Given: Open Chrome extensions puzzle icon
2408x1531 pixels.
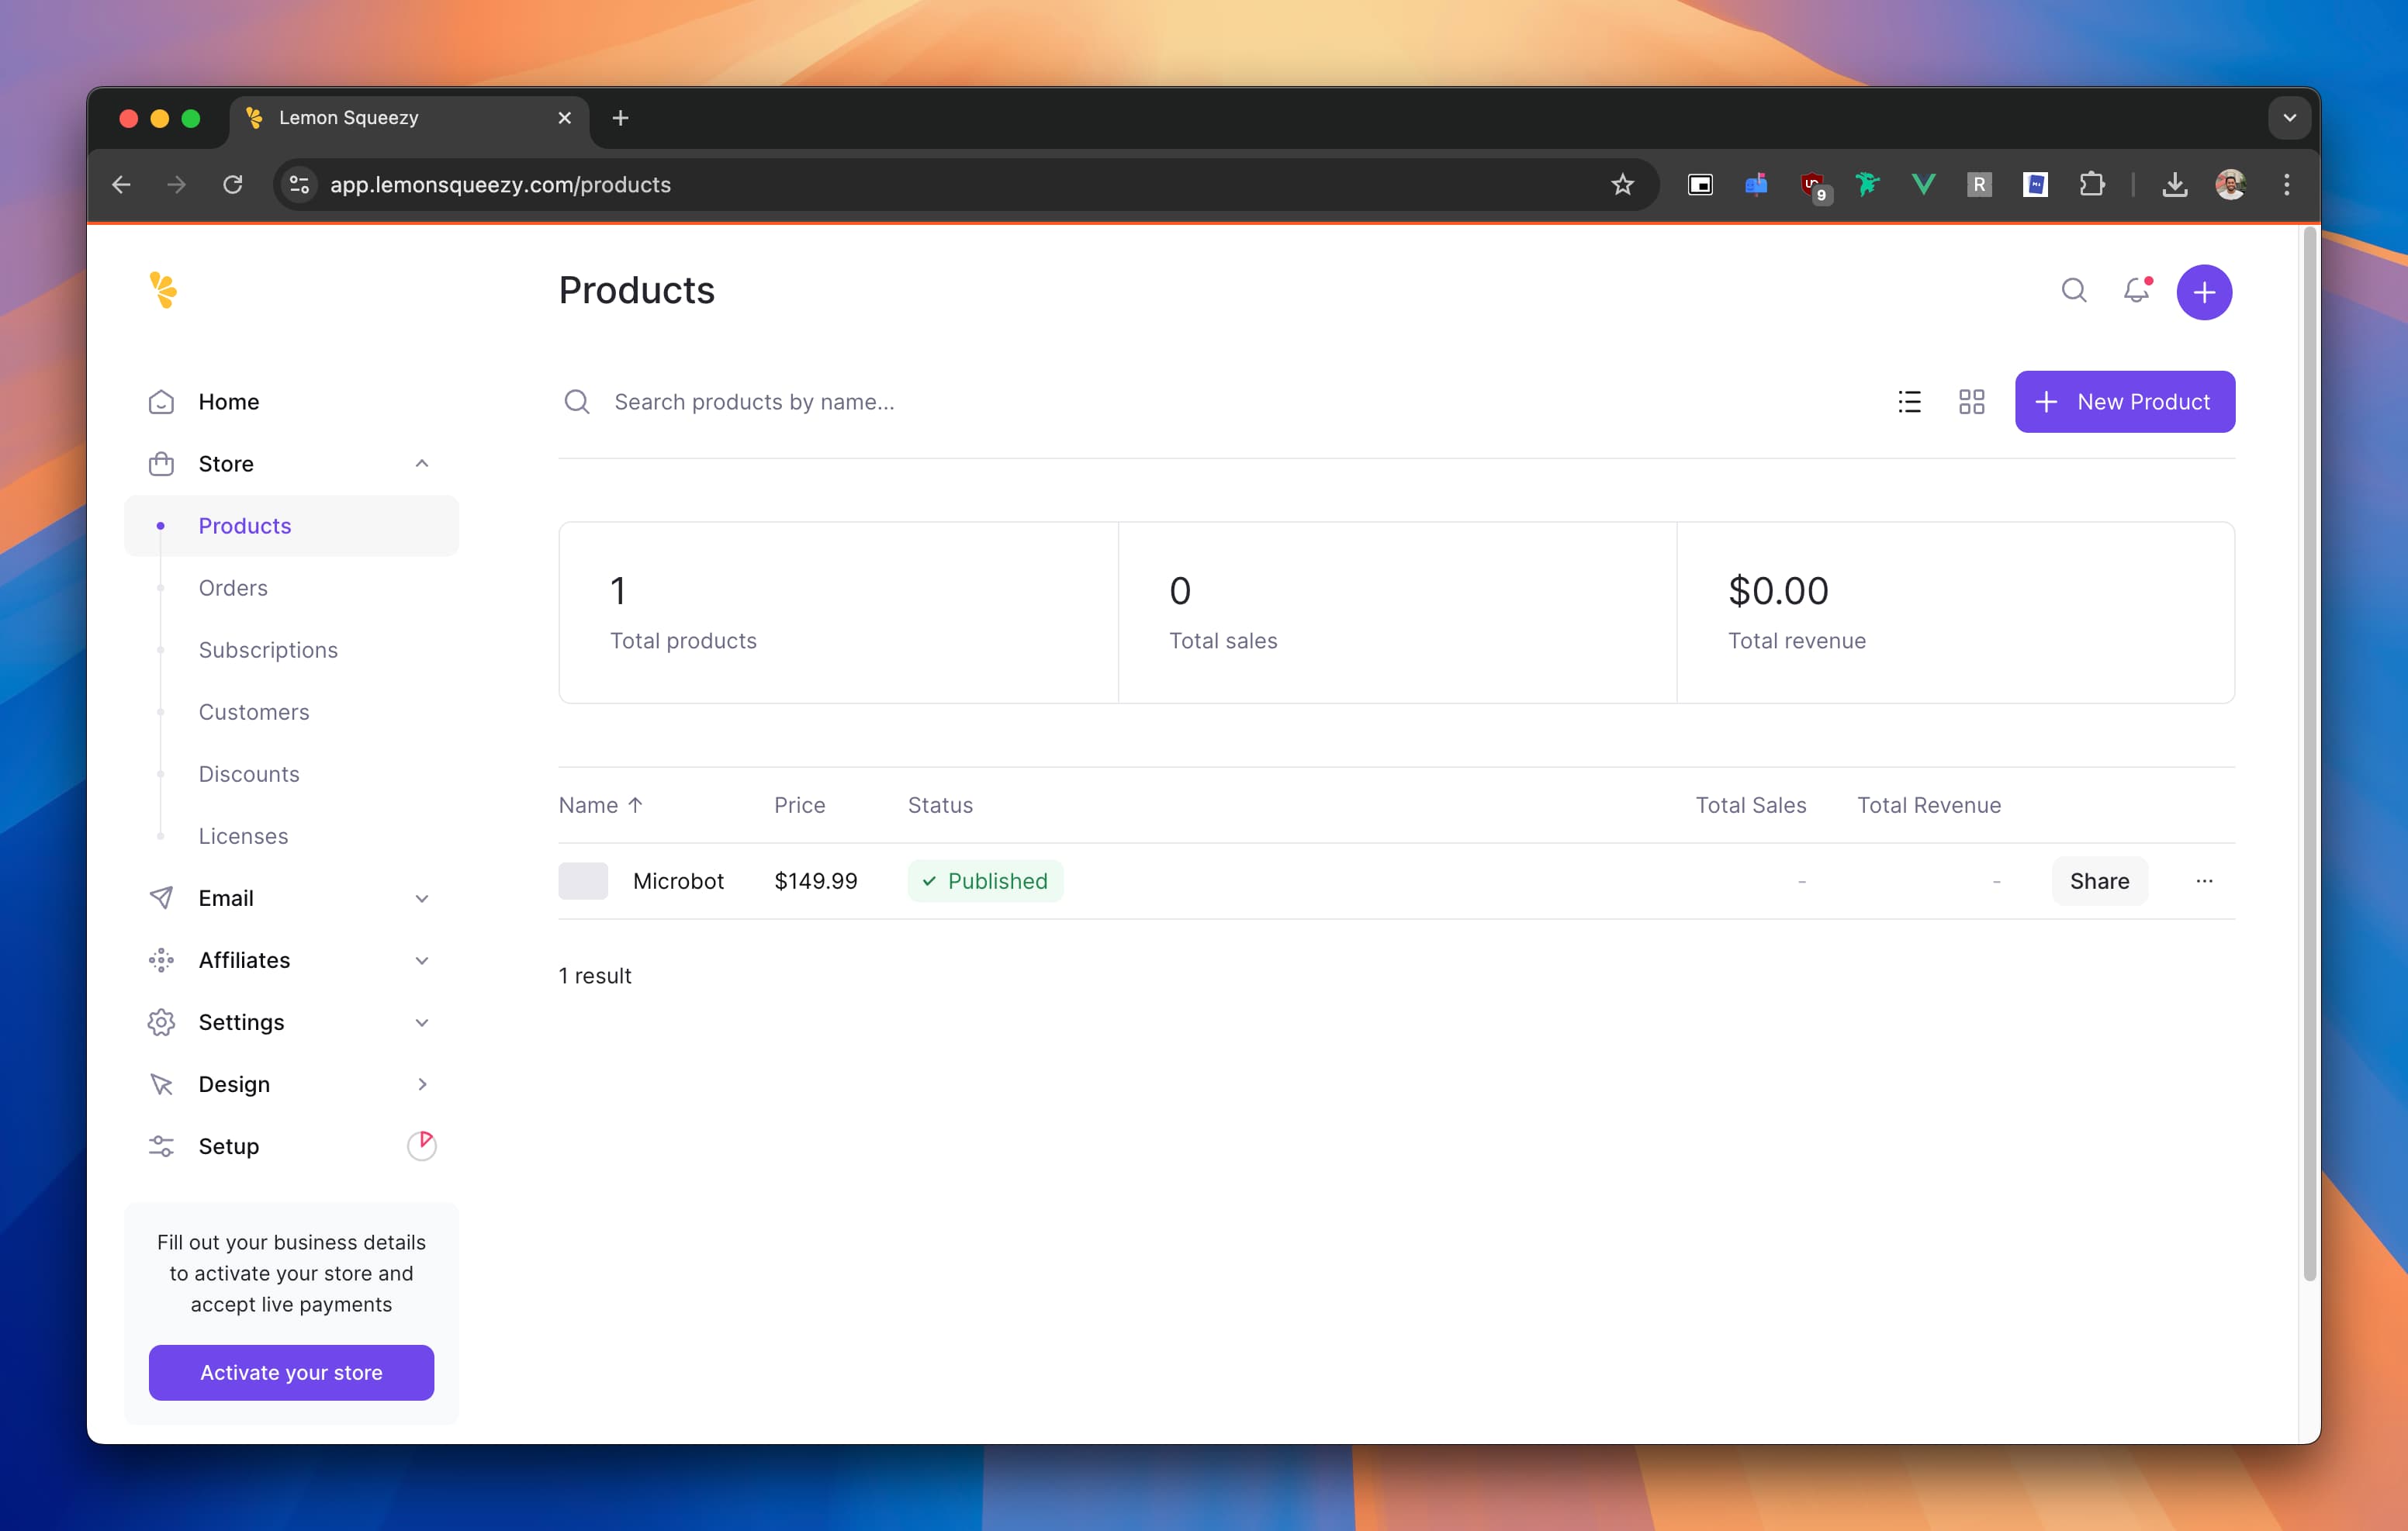Looking at the screenshot, I should coord(2091,185).
